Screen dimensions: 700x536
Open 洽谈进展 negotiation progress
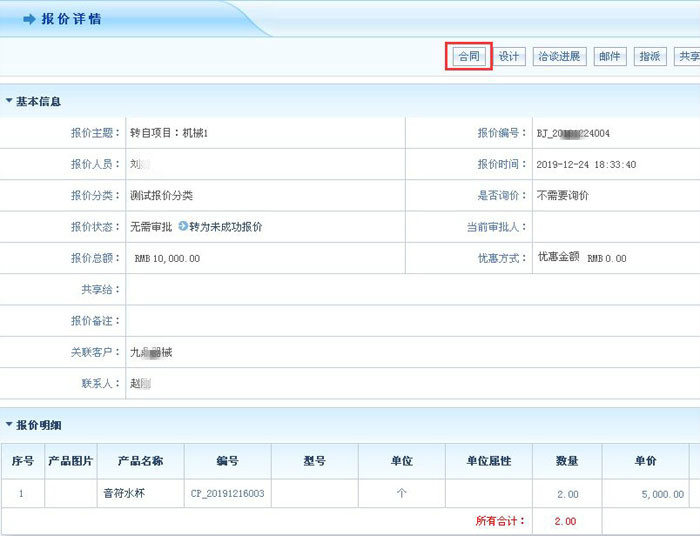click(x=558, y=57)
